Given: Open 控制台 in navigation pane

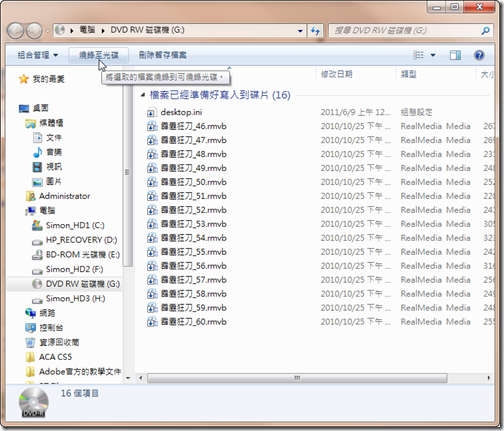Looking at the screenshot, I should 44,328.
